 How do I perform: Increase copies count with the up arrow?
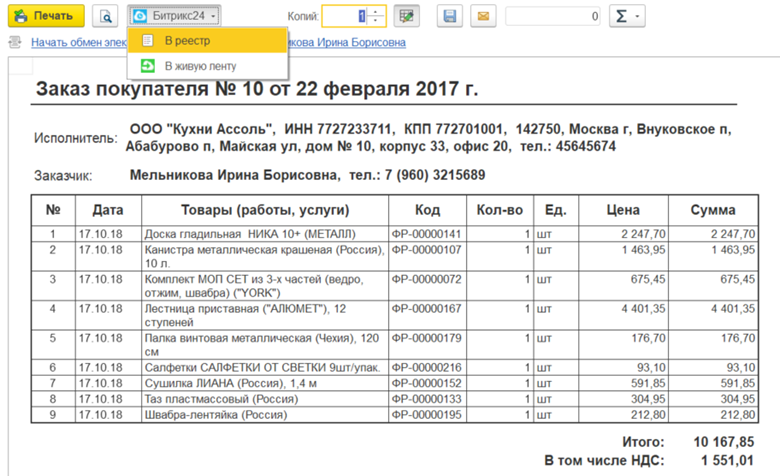click(x=376, y=12)
